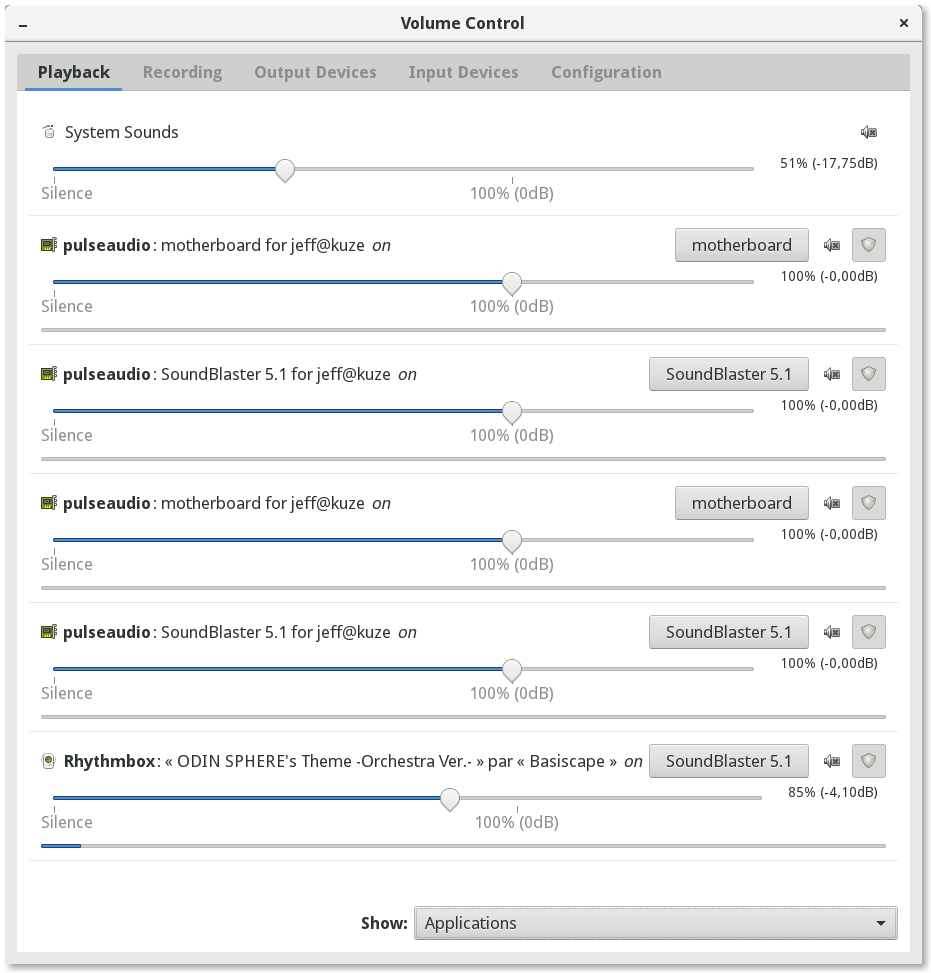Click lock icon on second motherboard stream

coord(868,503)
